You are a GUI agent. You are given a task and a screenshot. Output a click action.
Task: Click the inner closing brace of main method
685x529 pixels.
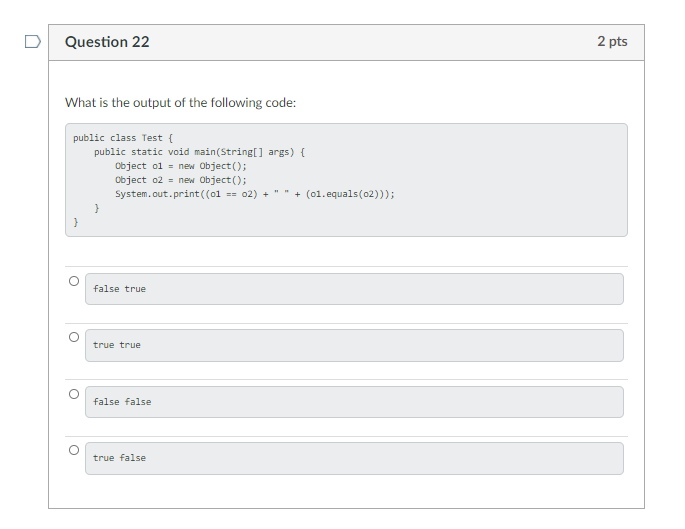pyautogui.click(x=96, y=208)
